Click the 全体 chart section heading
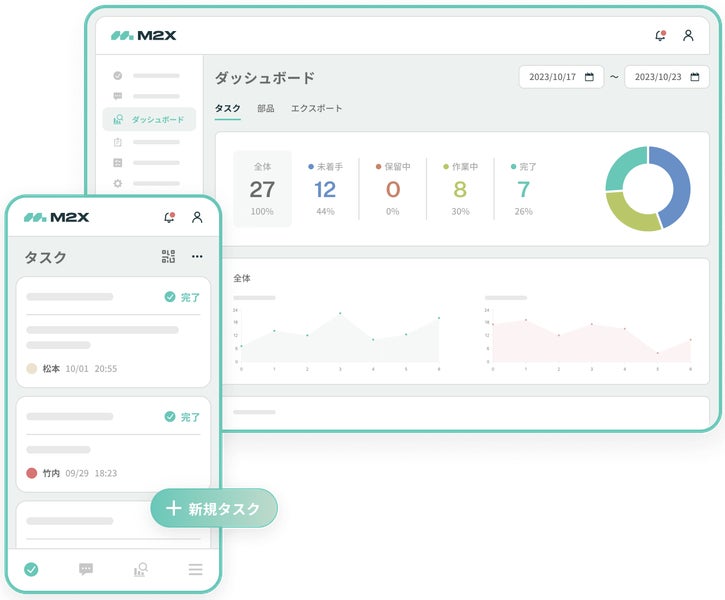 (x=242, y=278)
